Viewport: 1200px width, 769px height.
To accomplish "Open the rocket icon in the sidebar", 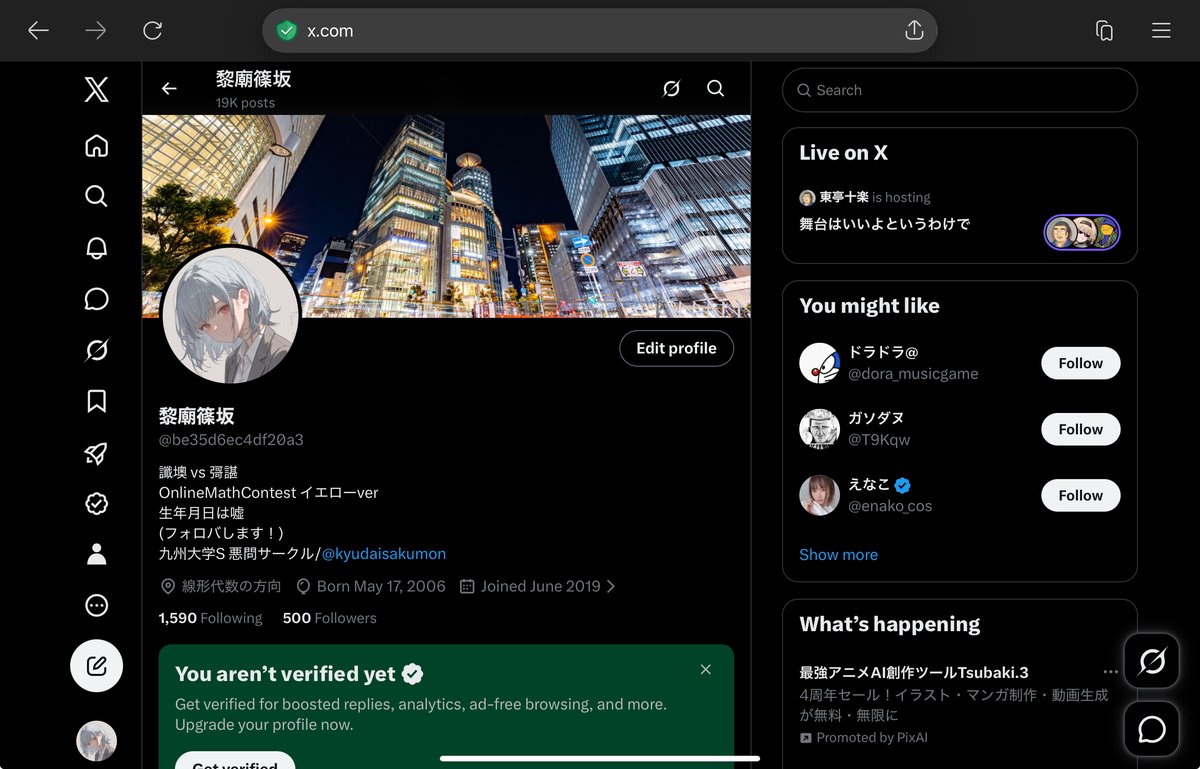I will pyautogui.click(x=96, y=453).
